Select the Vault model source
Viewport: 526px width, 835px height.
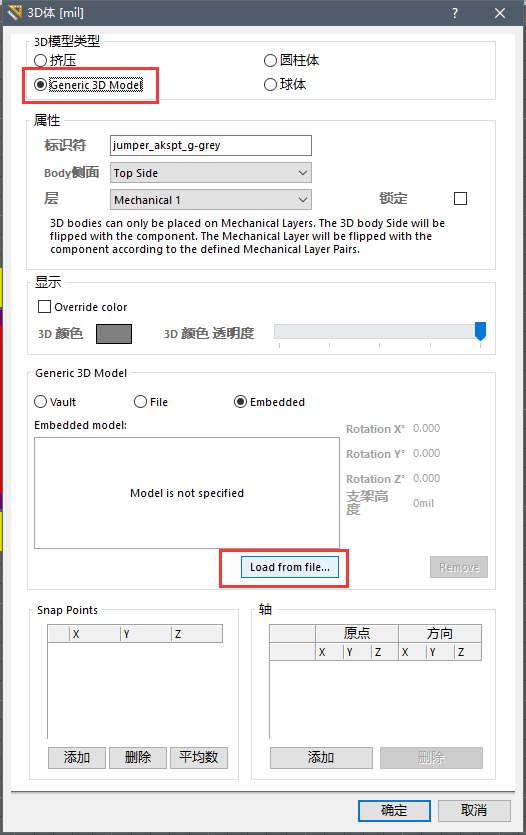point(55,402)
